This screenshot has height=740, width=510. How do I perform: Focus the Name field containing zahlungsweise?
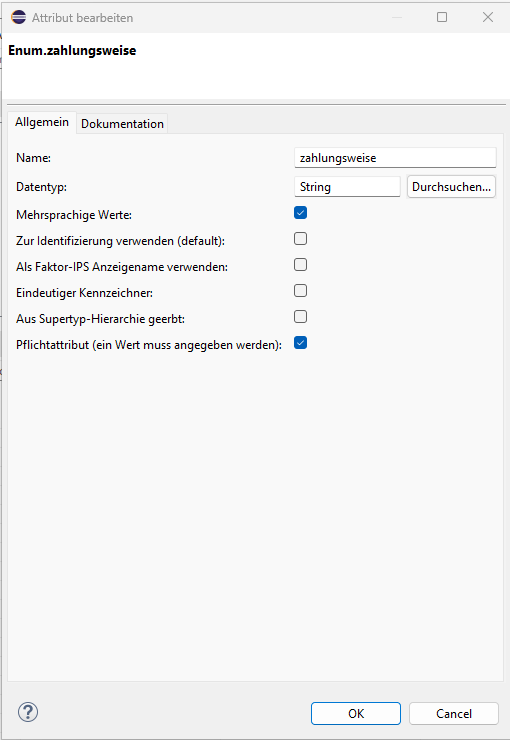[395, 158]
